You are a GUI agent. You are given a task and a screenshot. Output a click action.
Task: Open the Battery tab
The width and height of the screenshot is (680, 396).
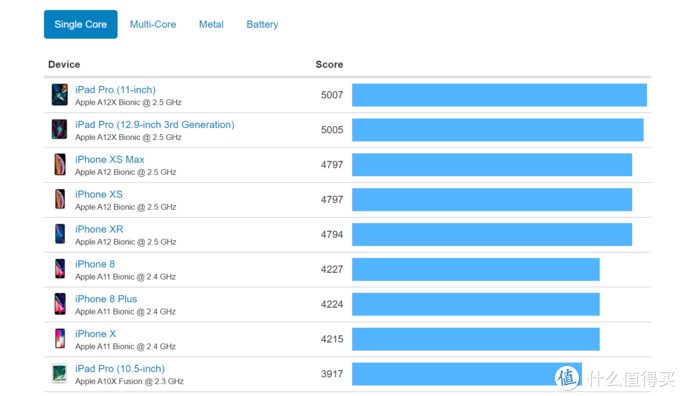coord(262,25)
